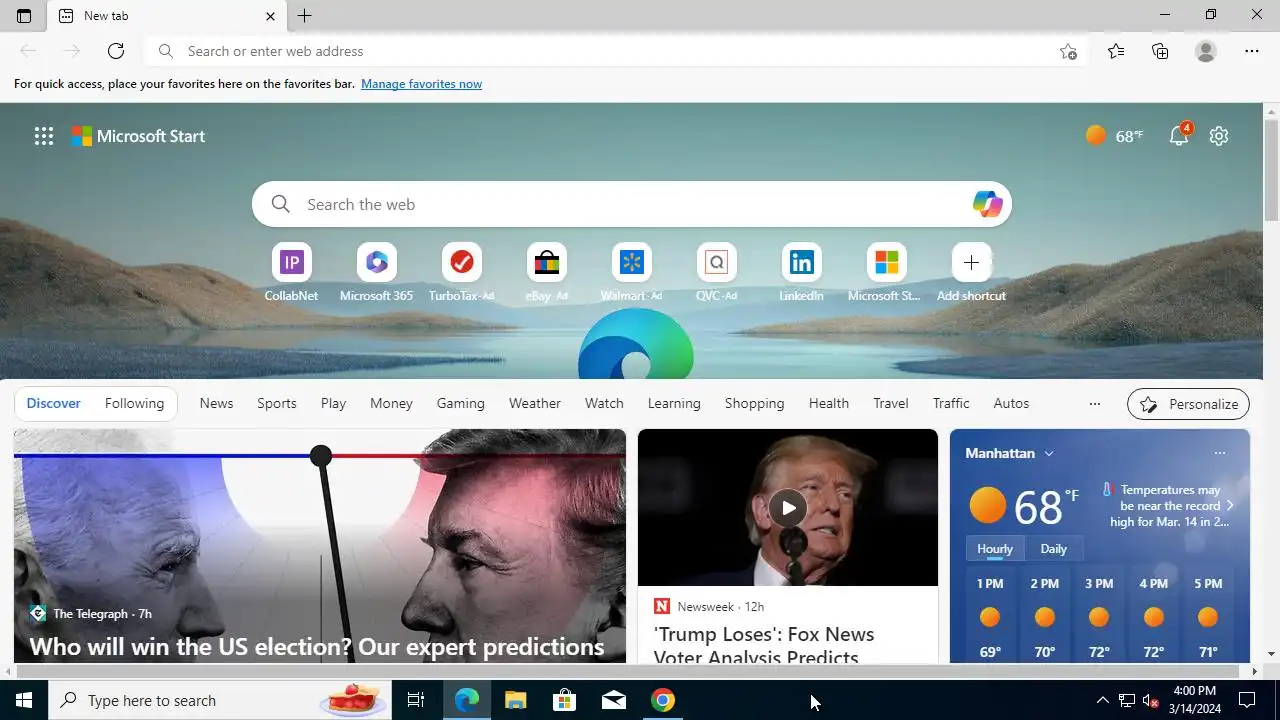Expand the Manhattan location dropdown
Image resolution: width=1280 pixels, height=720 pixels.
(x=1009, y=453)
